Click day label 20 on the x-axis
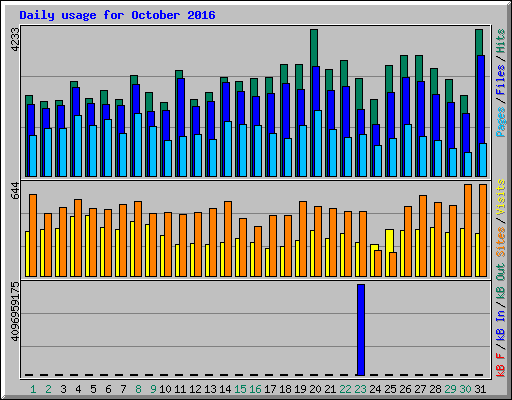Viewport: 512px width, 400px height. (315, 389)
